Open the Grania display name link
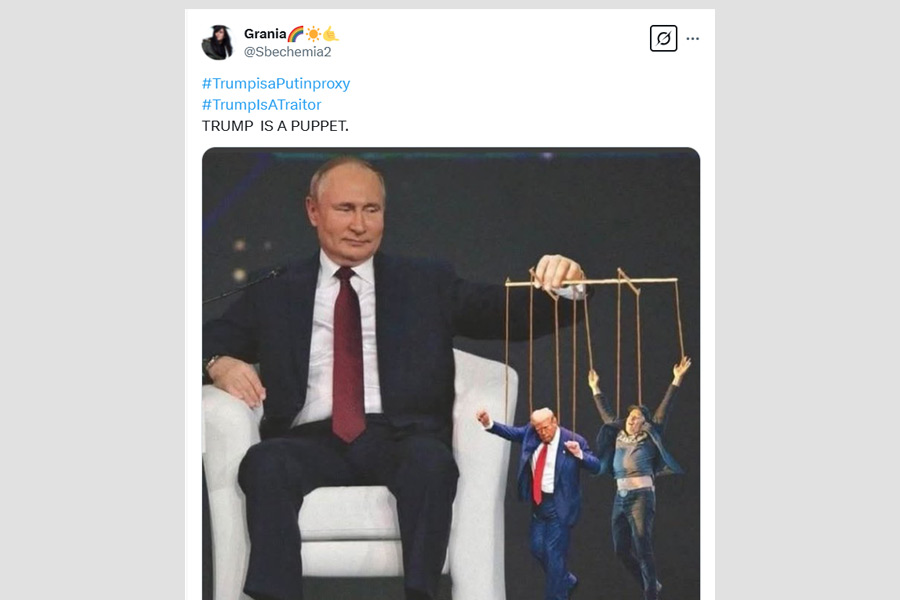The width and height of the screenshot is (900, 600). (265, 34)
